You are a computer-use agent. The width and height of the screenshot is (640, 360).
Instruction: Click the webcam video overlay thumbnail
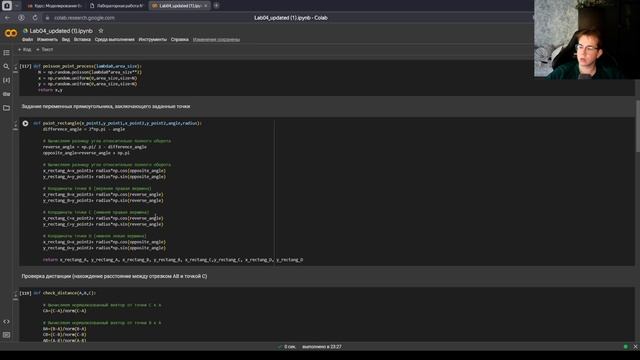point(587,39)
